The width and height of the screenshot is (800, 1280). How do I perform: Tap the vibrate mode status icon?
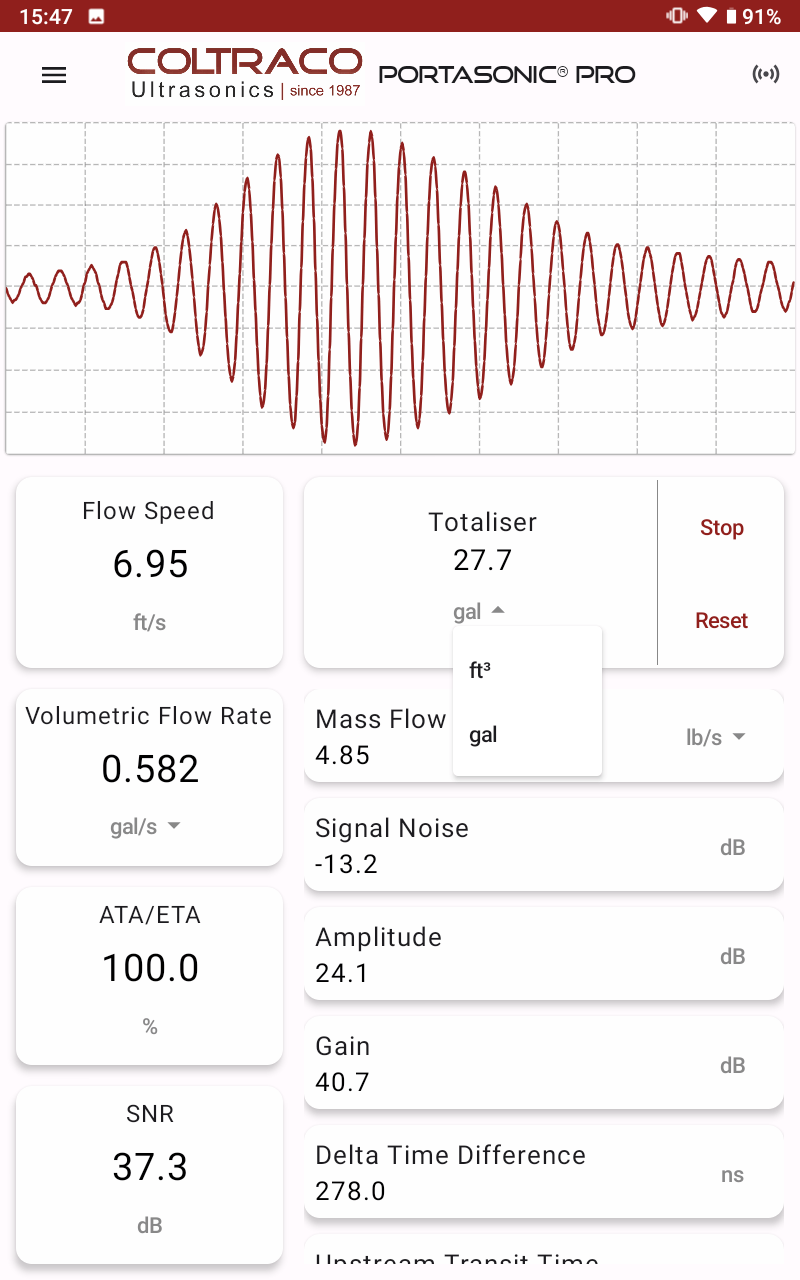point(677,16)
